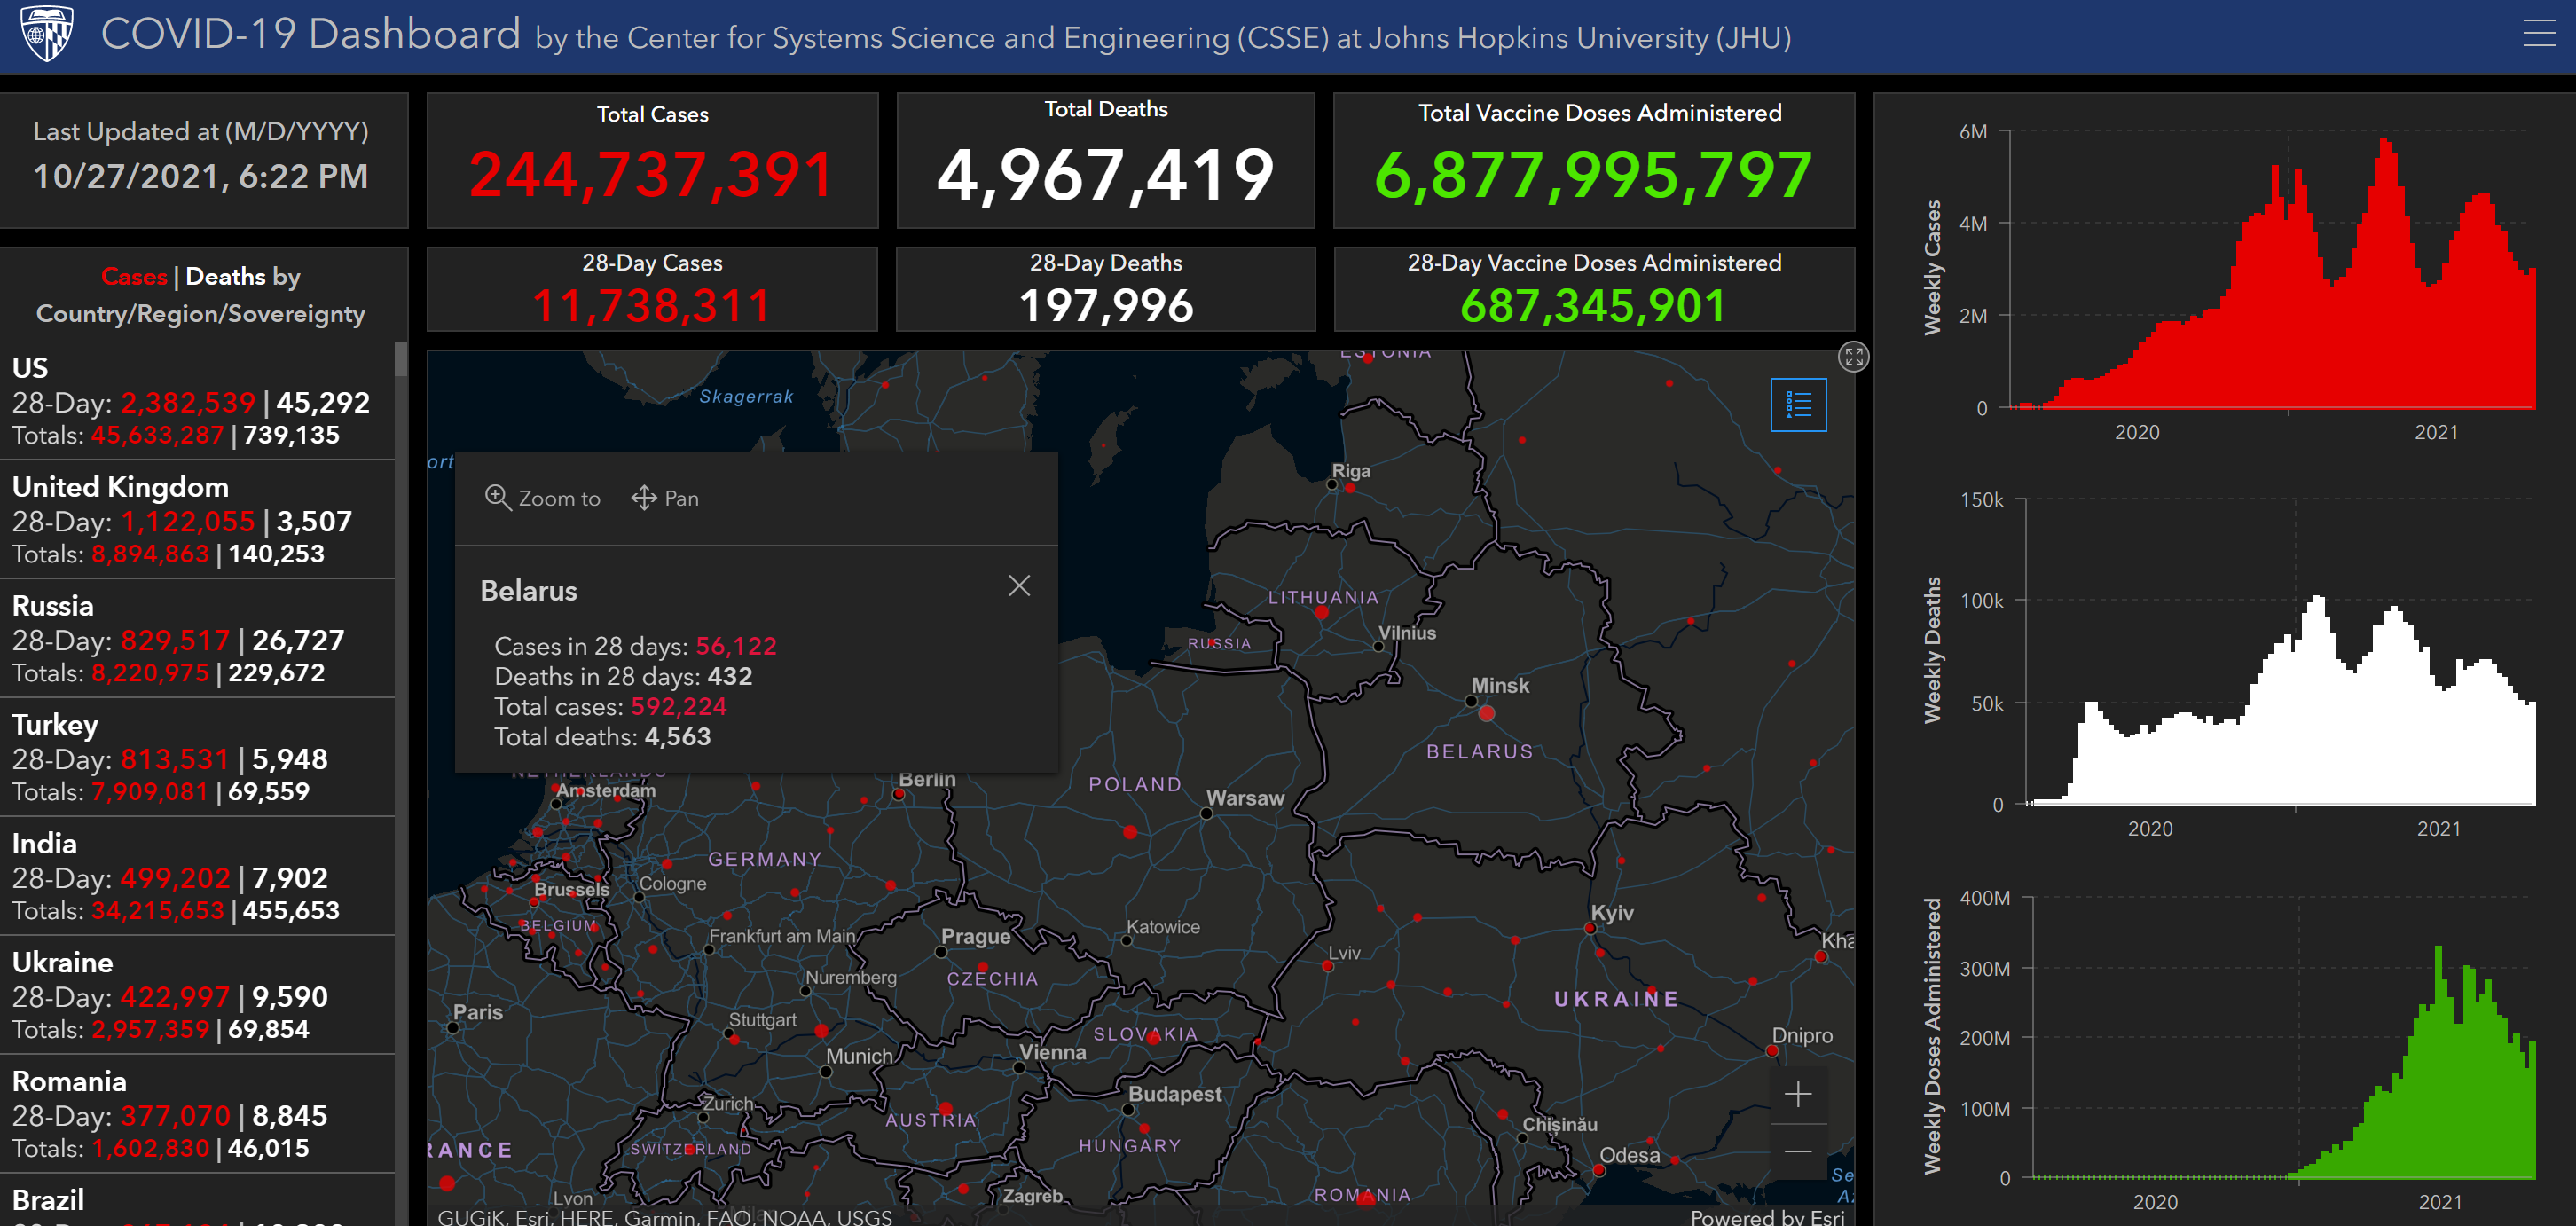
Task: Select Turkey in the country list
Action: 197,758
